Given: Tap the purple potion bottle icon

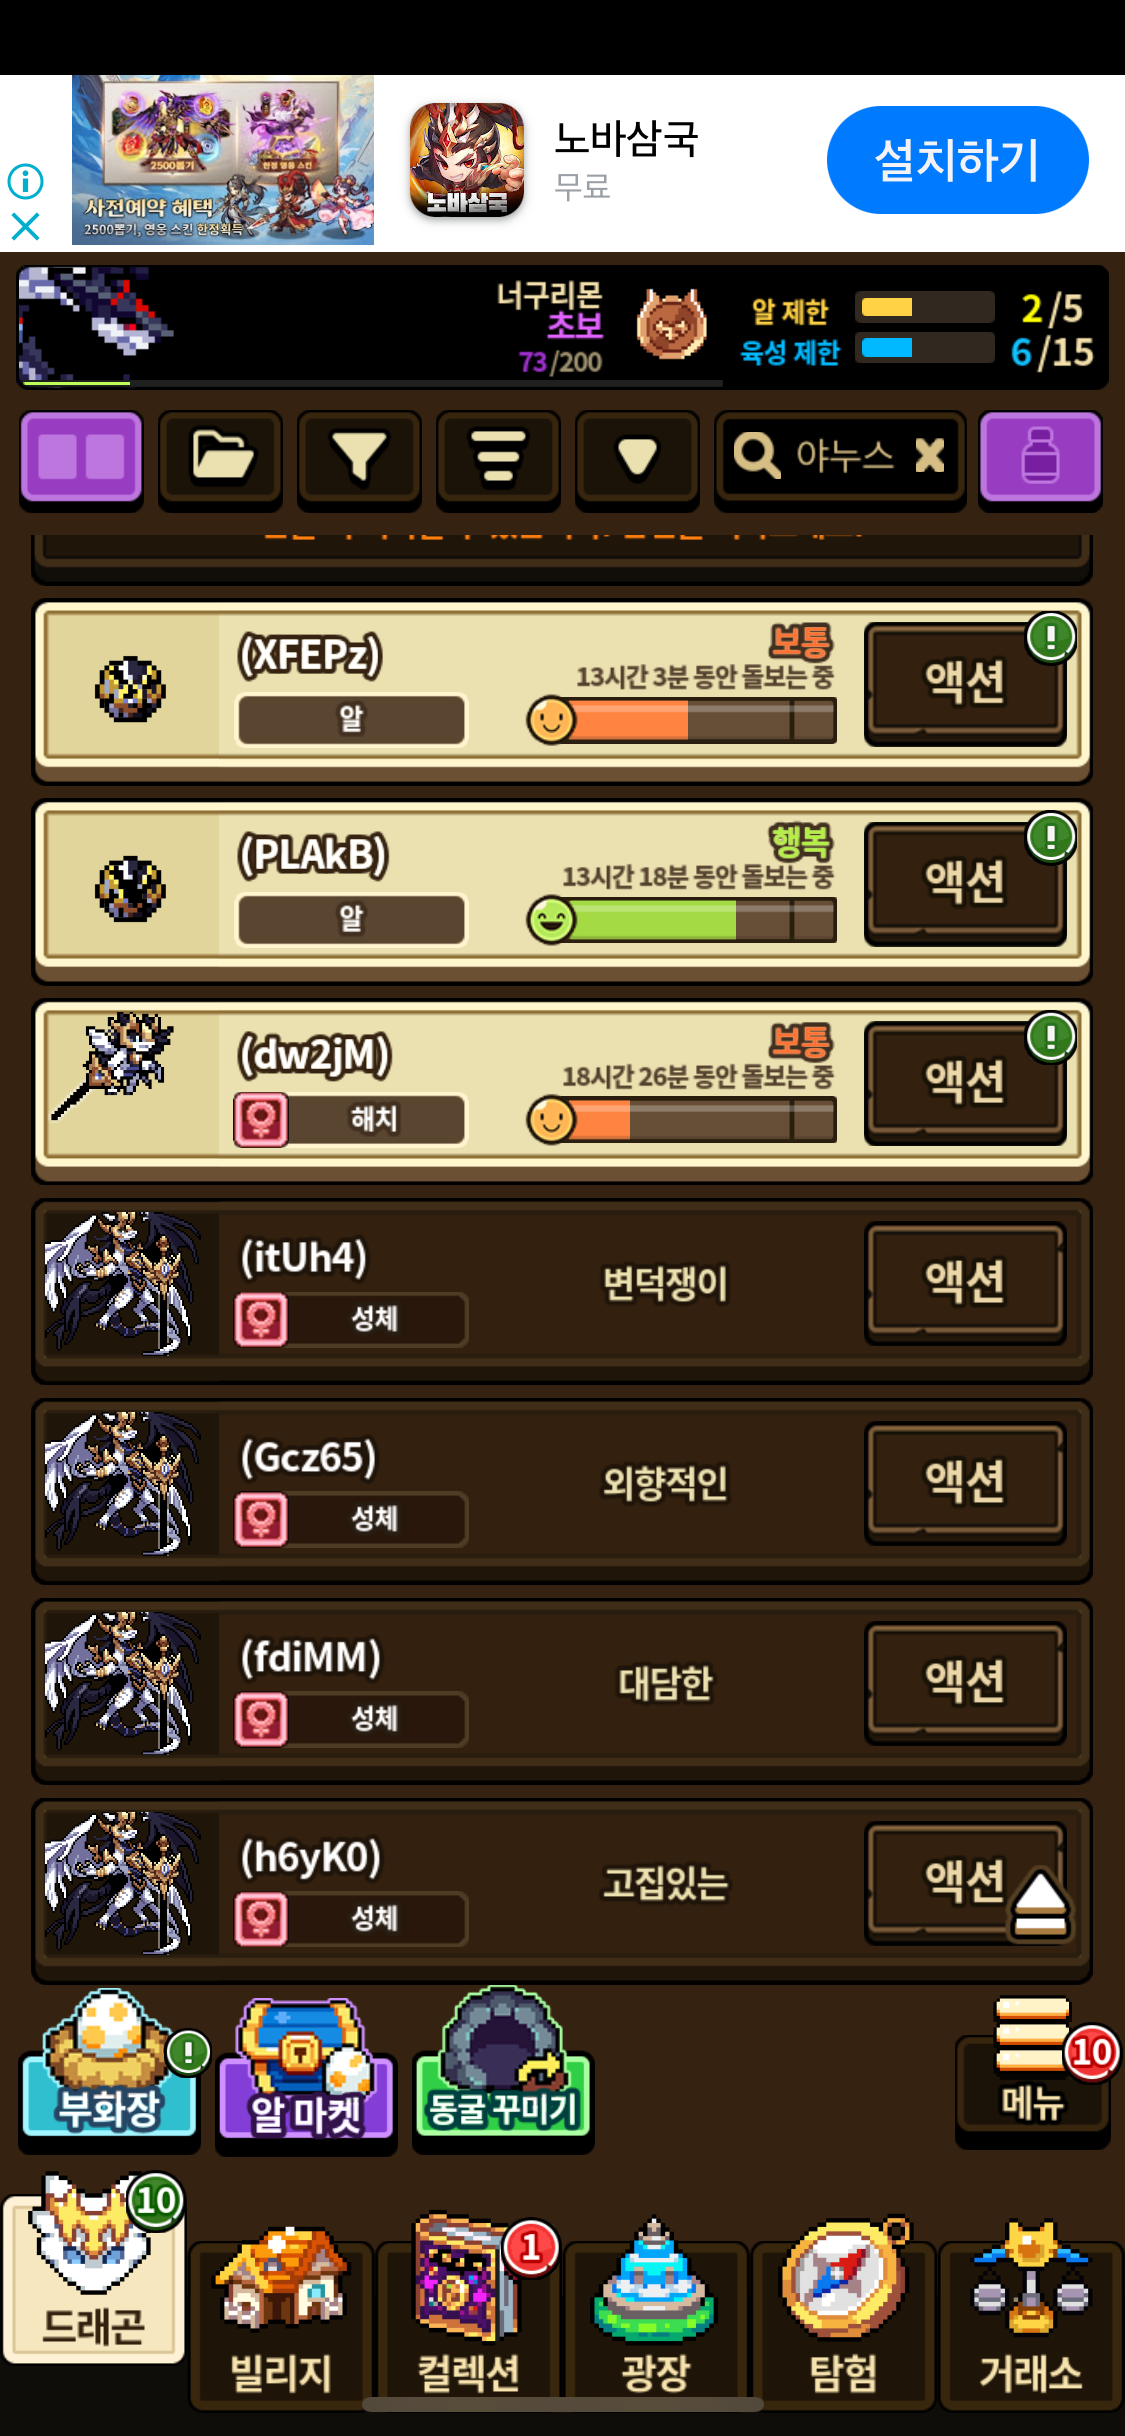Looking at the screenshot, I should [1040, 458].
